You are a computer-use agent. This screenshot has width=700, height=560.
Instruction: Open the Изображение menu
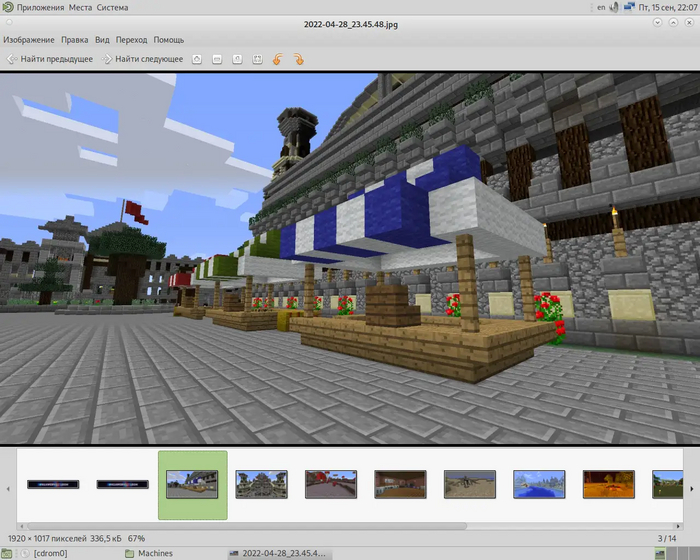[x=29, y=40]
